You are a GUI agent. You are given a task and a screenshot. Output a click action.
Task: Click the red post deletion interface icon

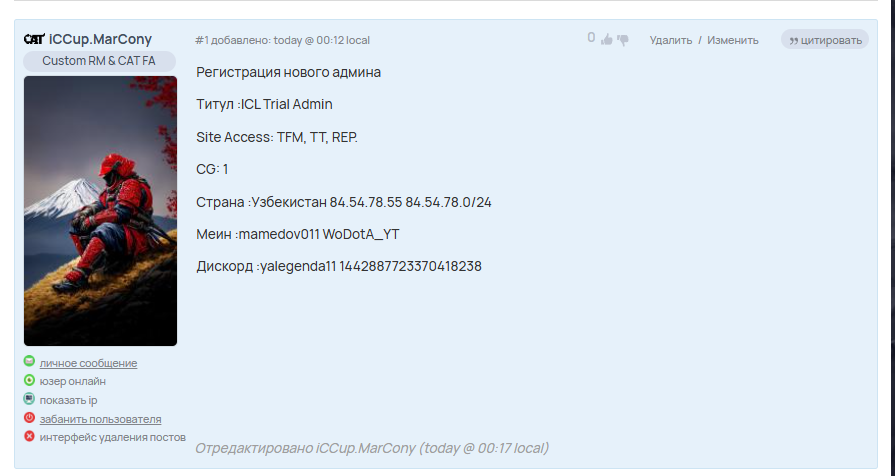[x=29, y=437]
